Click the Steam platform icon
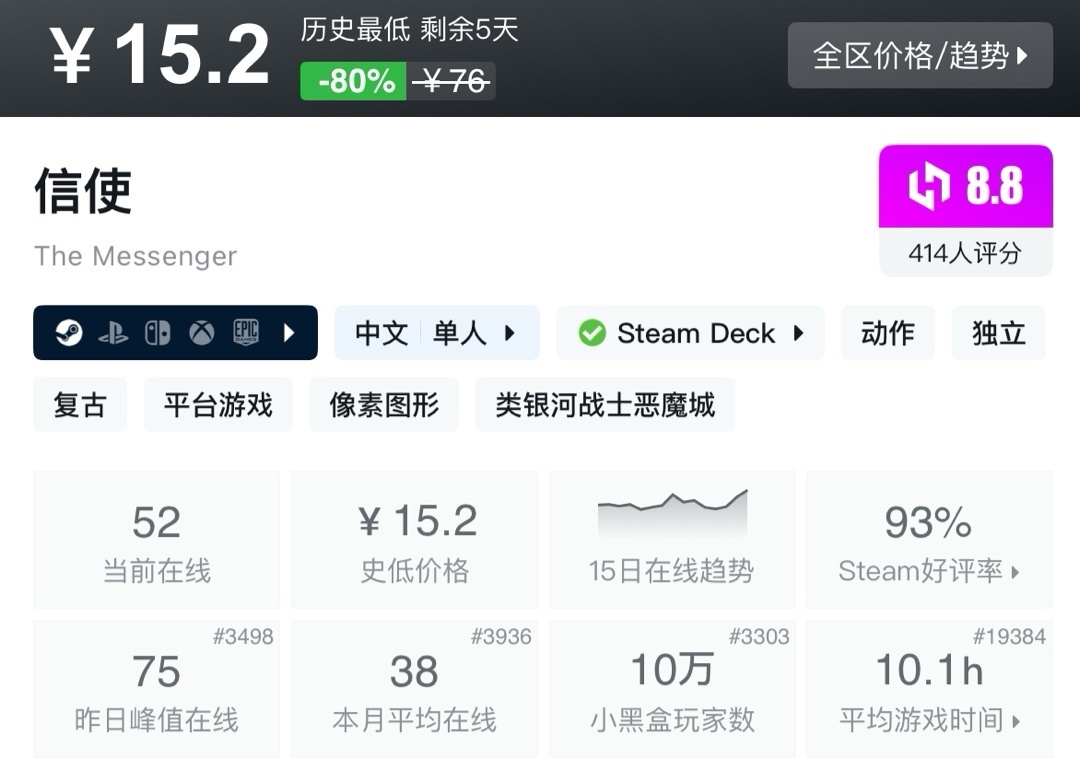The image size is (1080, 758). click(69, 333)
